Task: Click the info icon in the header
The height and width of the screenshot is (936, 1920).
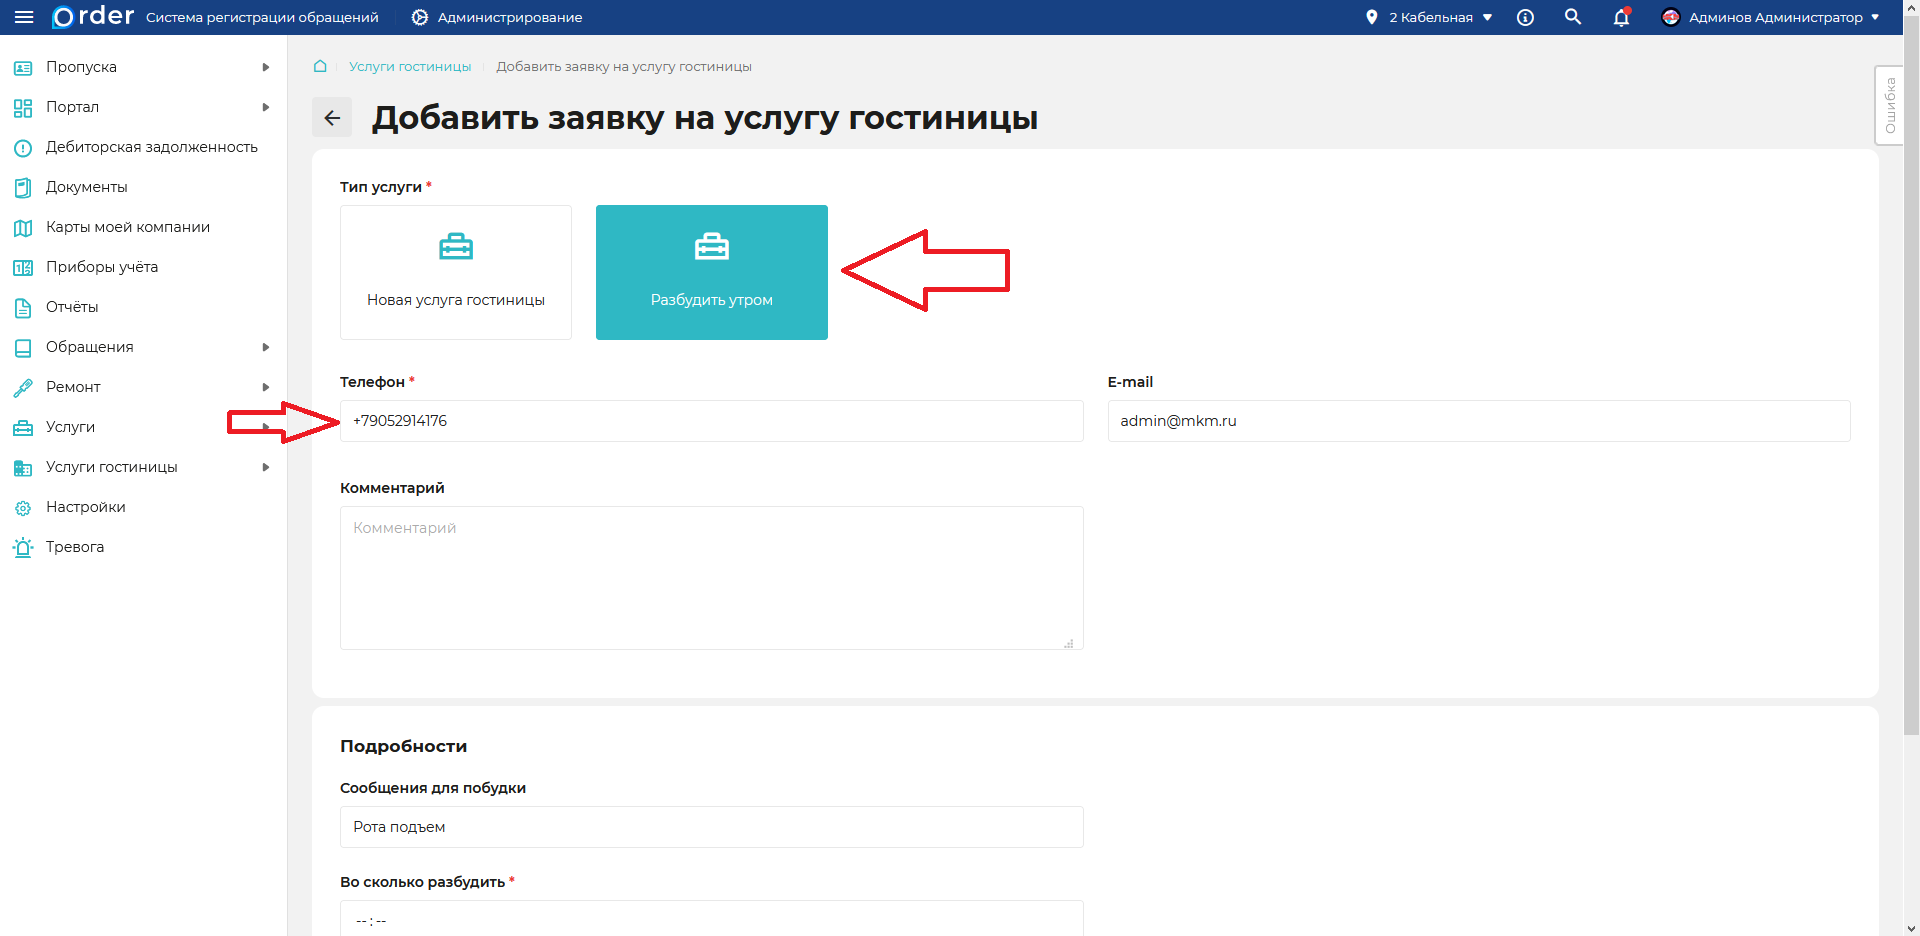Action: [x=1525, y=17]
